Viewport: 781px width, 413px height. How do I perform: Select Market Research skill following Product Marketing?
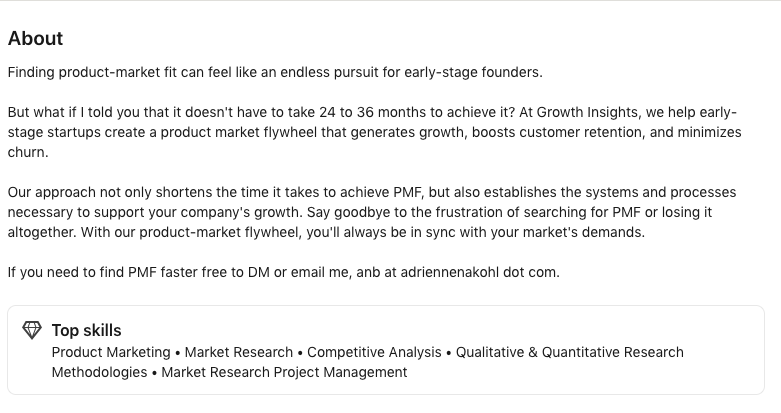point(239,352)
